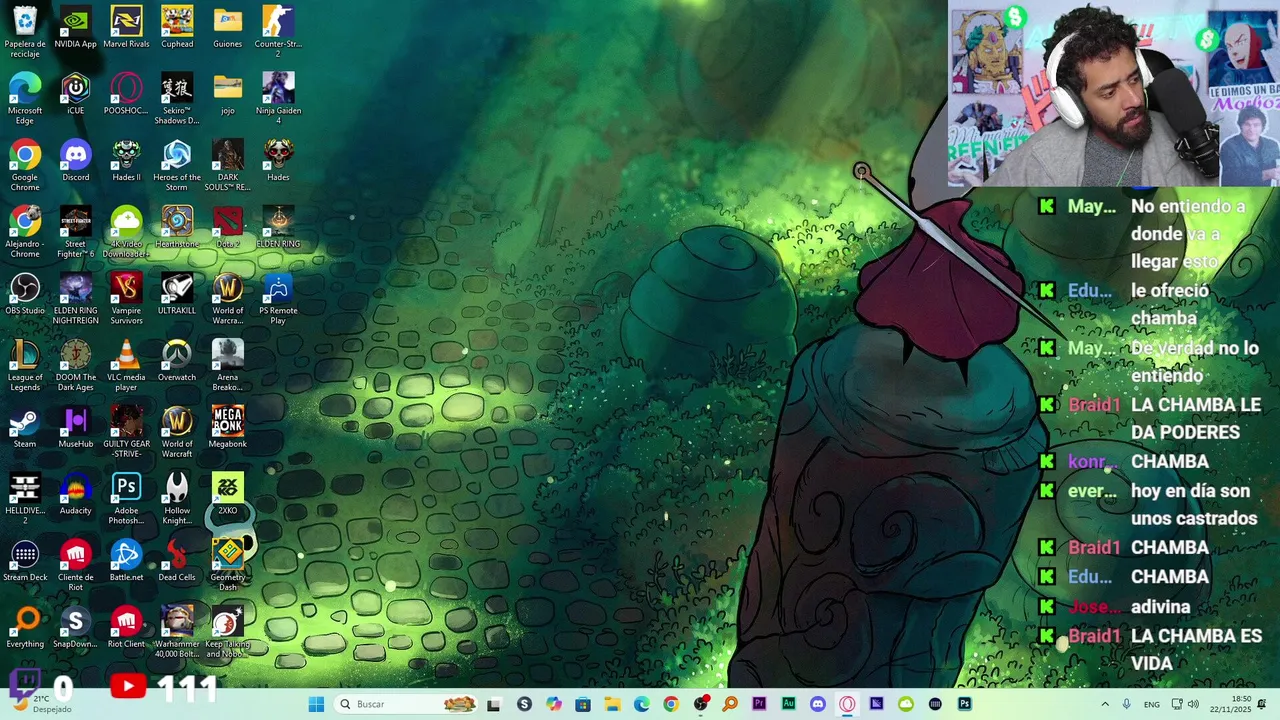Select DOOM The Dark Ages icon

coord(76,366)
